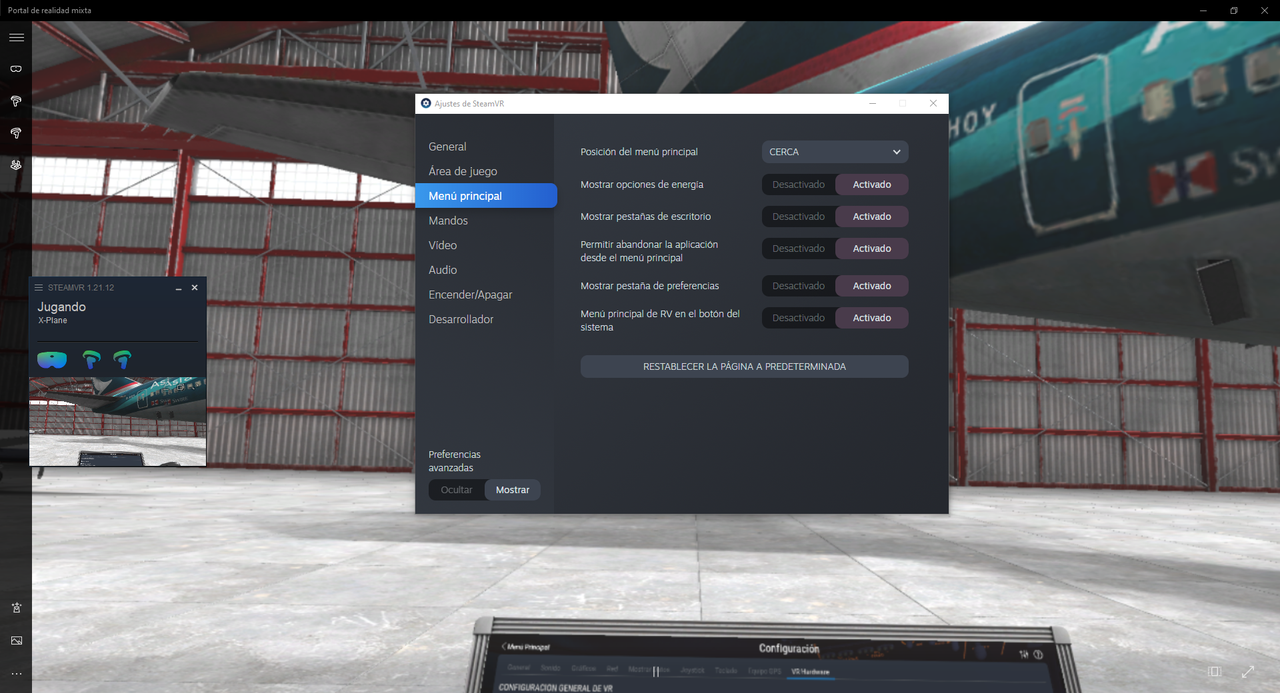
Task: Minimize the Portal de realidad mixta window
Action: point(1205,10)
